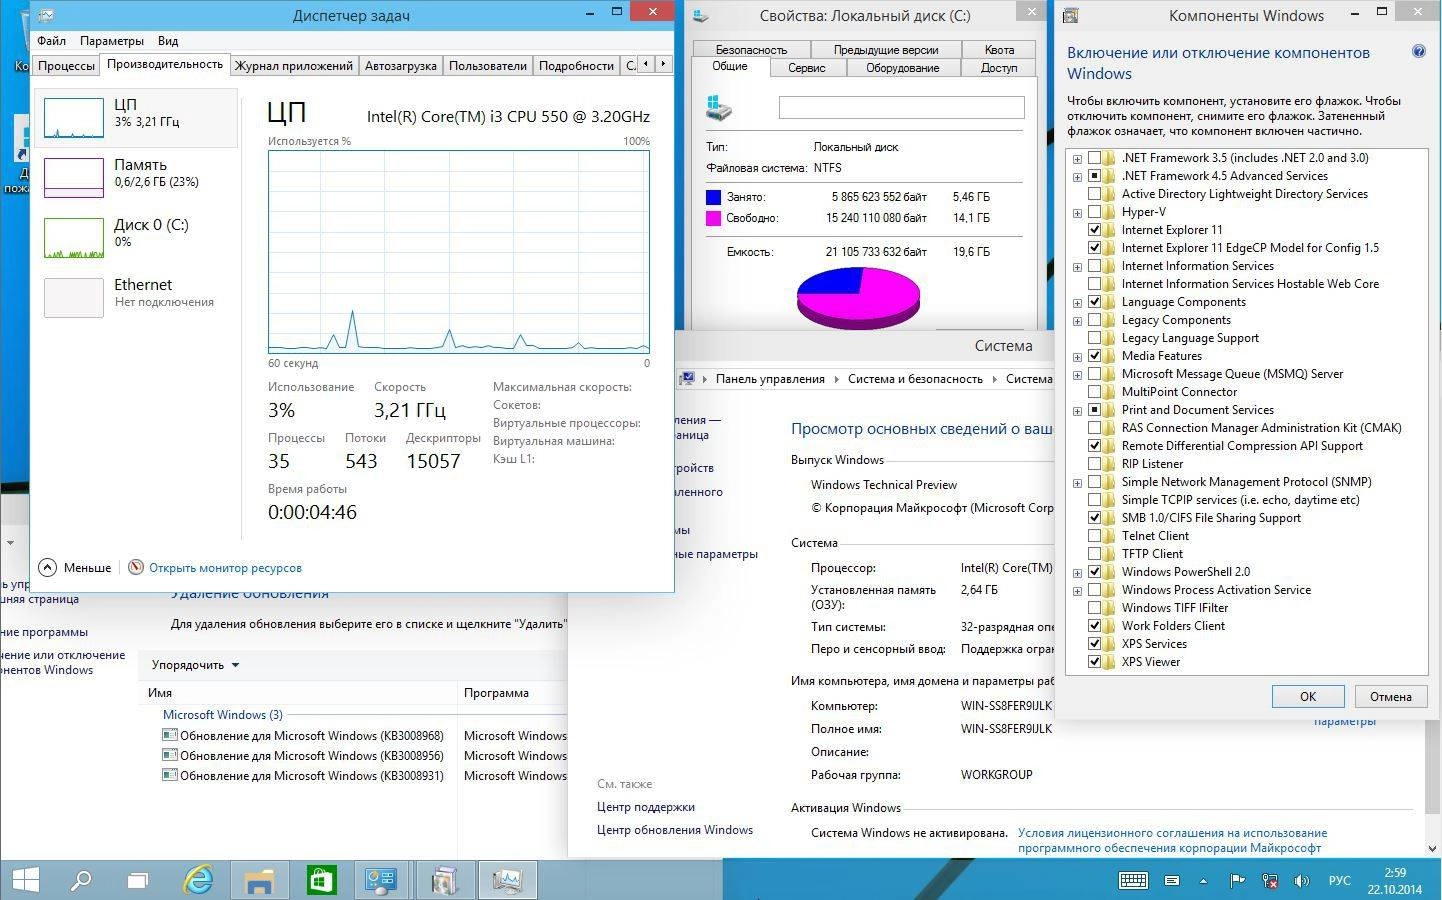
Task: Select the Ethernet graph thumbnail
Action: 74,298
